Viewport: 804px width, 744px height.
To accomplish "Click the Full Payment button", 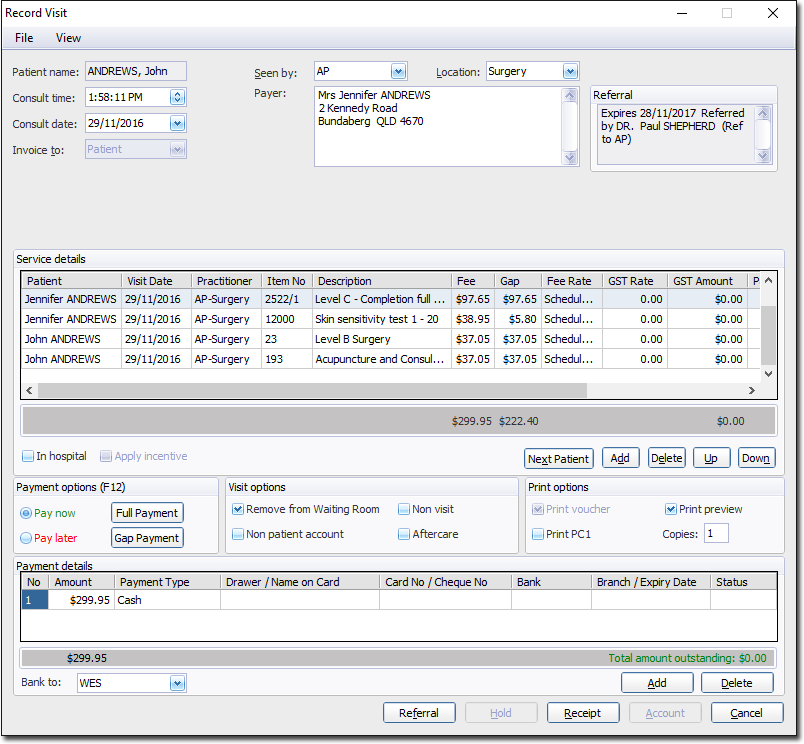I will pos(147,513).
